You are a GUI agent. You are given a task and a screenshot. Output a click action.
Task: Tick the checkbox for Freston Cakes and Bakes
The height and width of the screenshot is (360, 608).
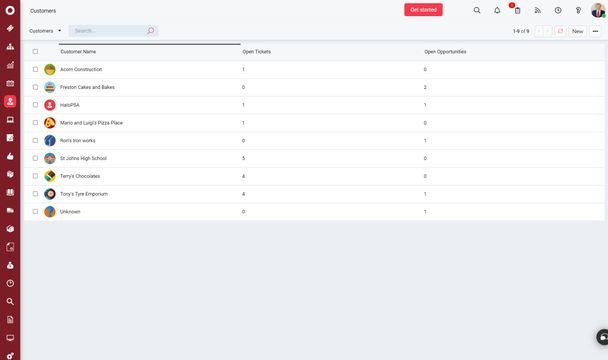tap(35, 87)
